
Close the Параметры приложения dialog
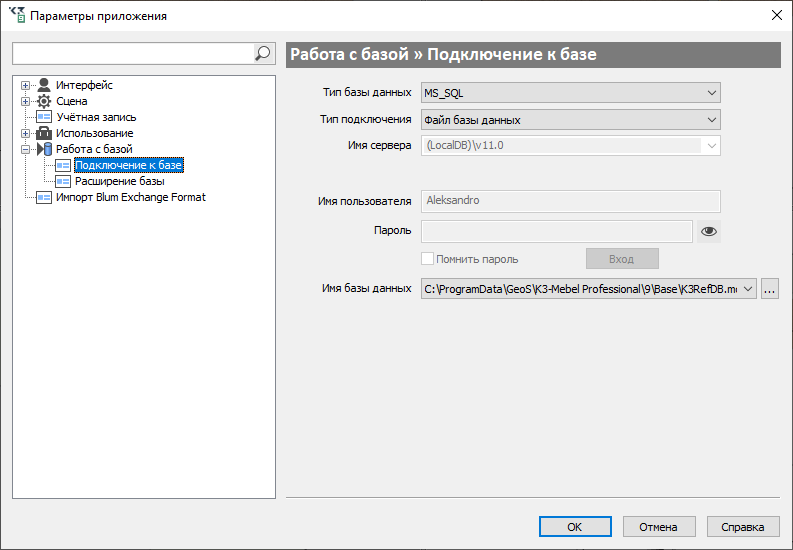777,15
